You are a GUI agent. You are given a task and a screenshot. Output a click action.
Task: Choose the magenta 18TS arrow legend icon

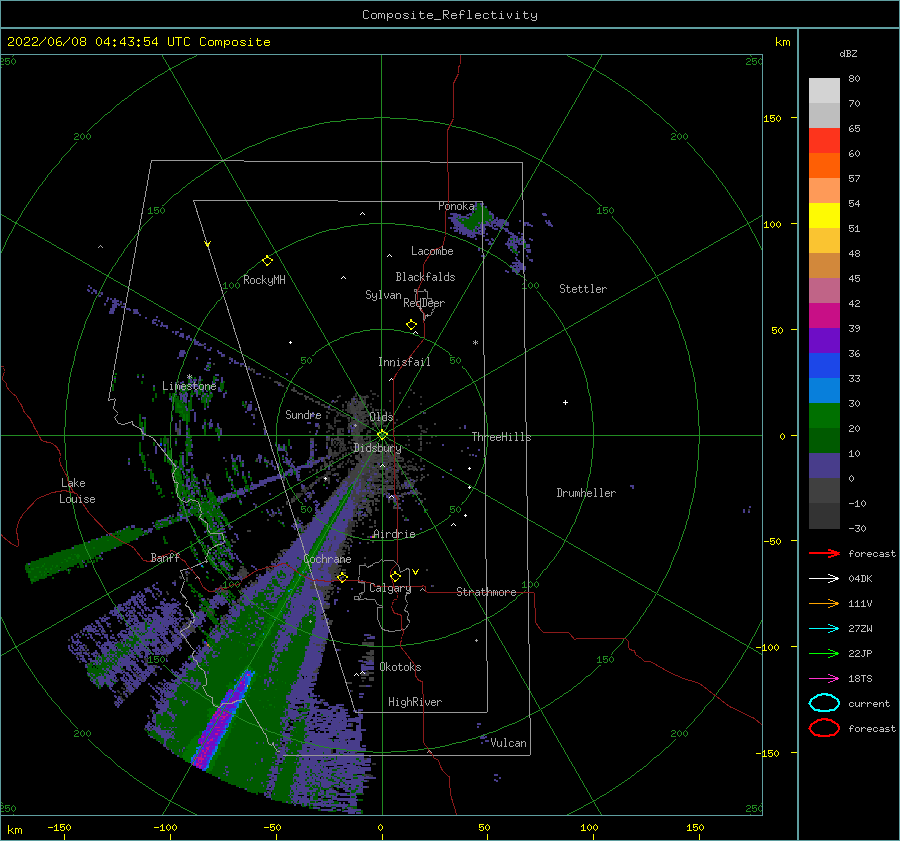tap(824, 679)
